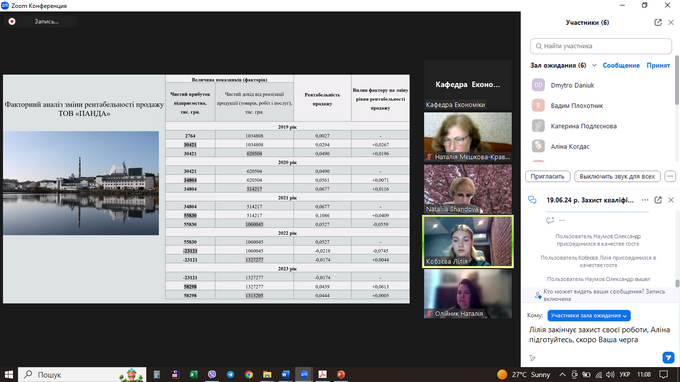This screenshot has height=382, width=680.
Task: Click the chat bubbles icon in the chat header
Action: click(x=532, y=200)
